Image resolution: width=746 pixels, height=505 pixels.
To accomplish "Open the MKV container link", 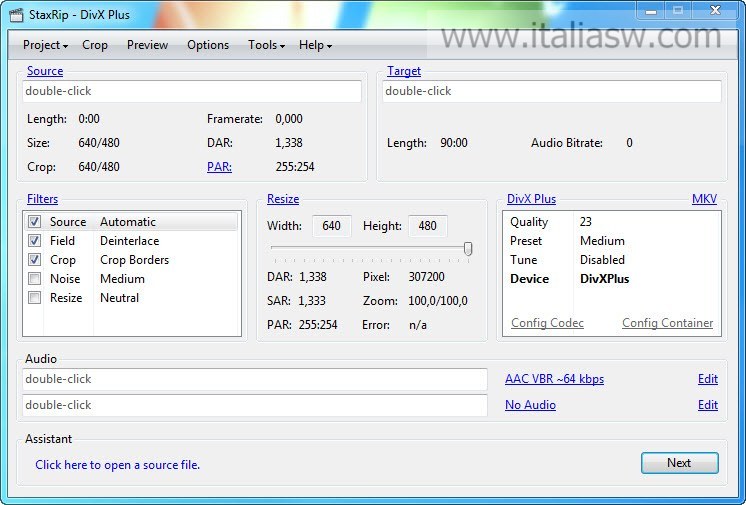I will pos(704,199).
